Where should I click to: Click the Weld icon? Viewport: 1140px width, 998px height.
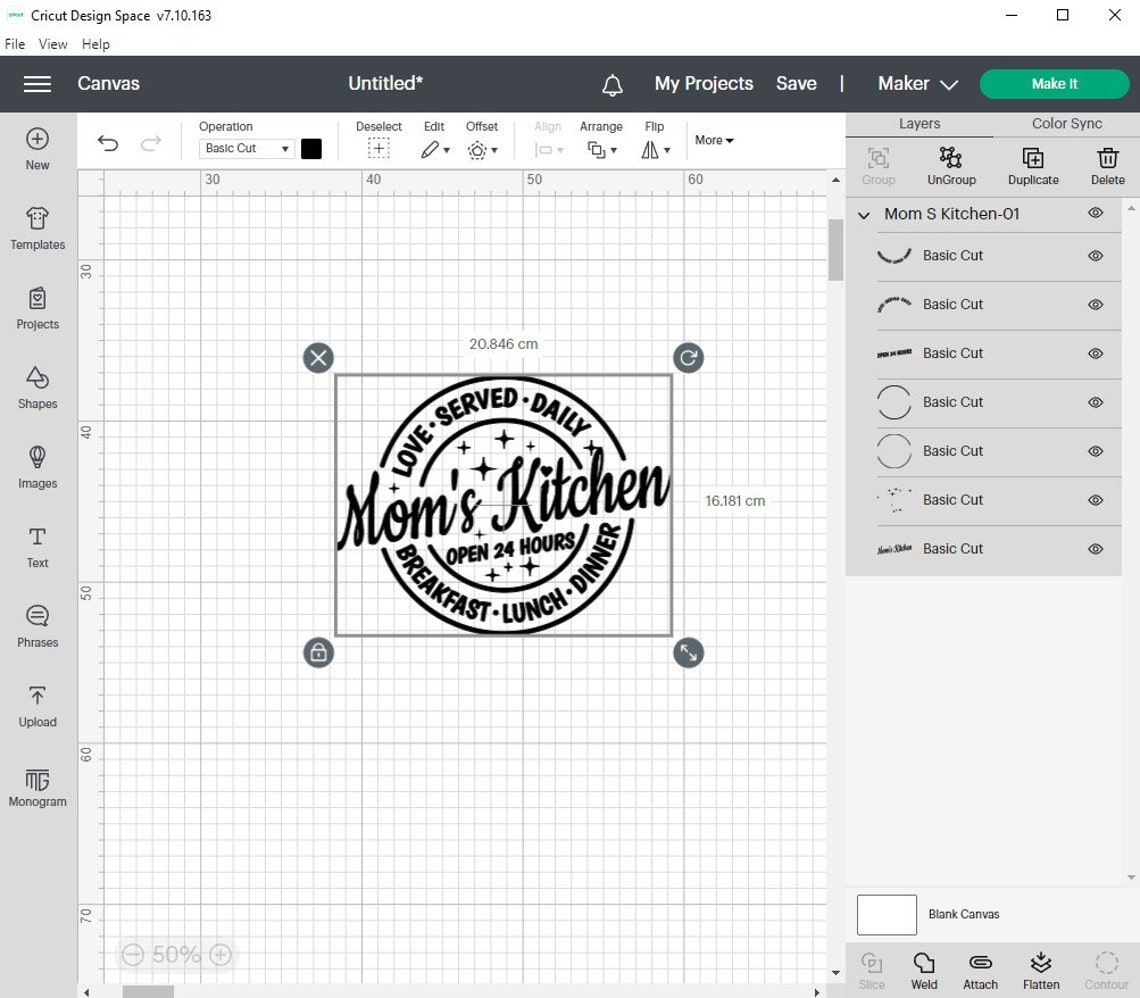(x=923, y=967)
